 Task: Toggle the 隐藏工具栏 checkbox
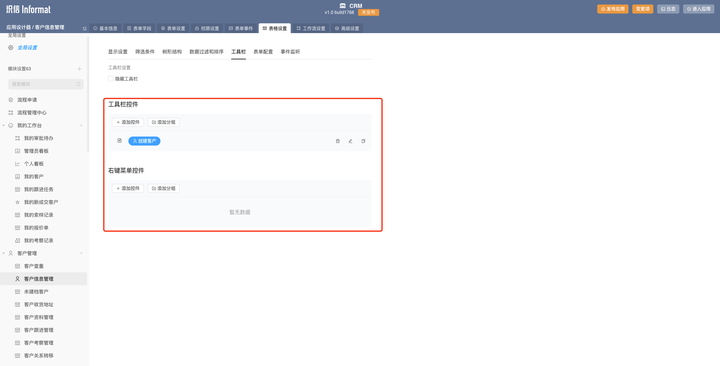[x=111, y=79]
